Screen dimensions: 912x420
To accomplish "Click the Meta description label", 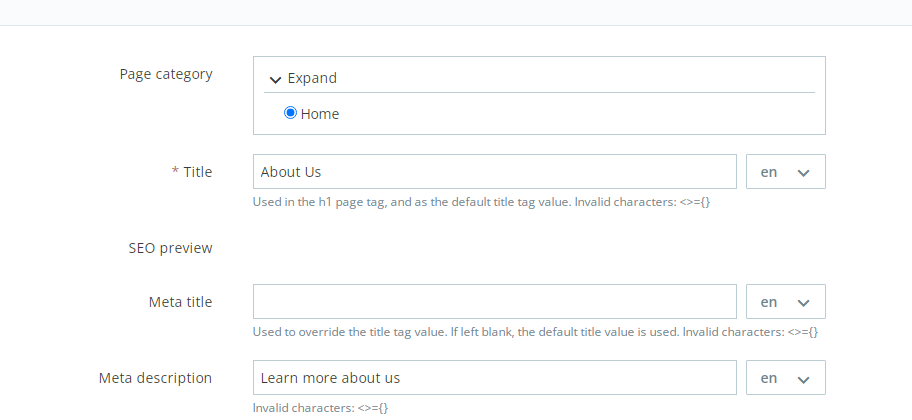I will (155, 378).
